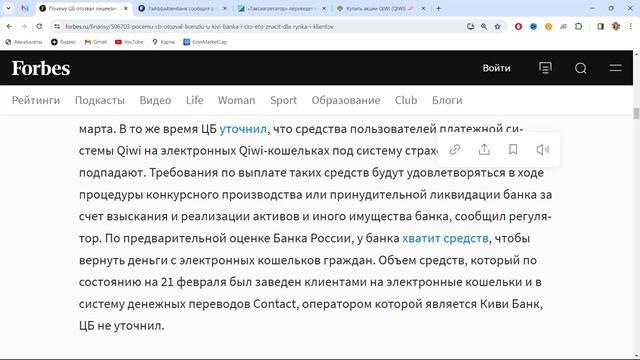The height and width of the screenshot is (360, 640).
Task: Open the Блоги section
Action: [x=447, y=100]
